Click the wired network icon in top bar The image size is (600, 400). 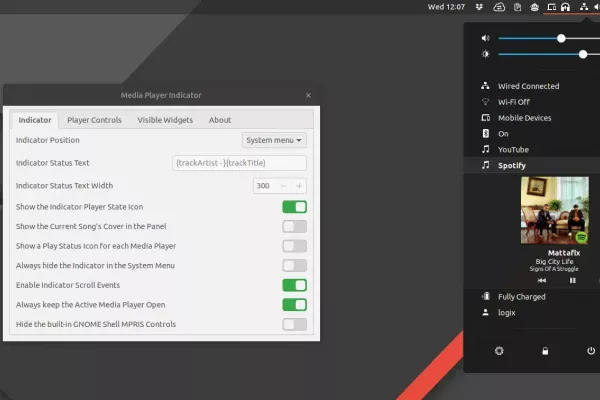point(584,7)
